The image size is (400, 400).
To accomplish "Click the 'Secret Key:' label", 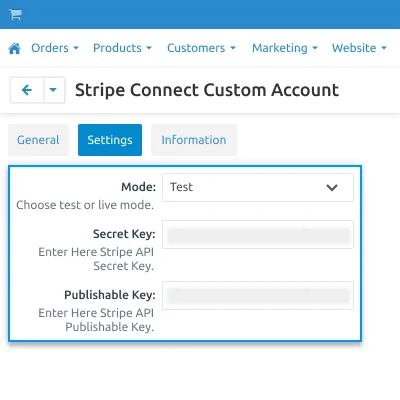I will coord(124,234).
